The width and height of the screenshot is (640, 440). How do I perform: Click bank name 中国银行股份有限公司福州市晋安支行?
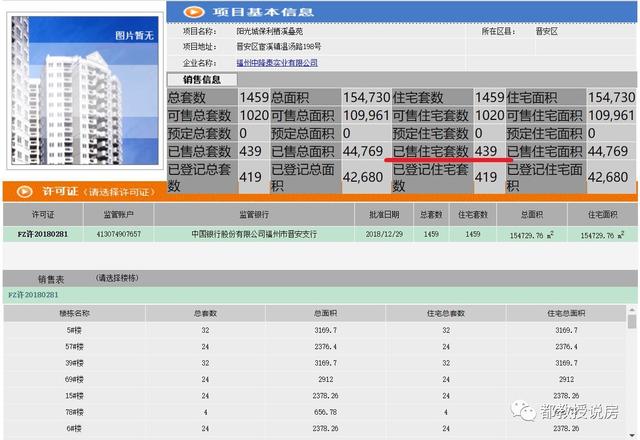tap(254, 234)
